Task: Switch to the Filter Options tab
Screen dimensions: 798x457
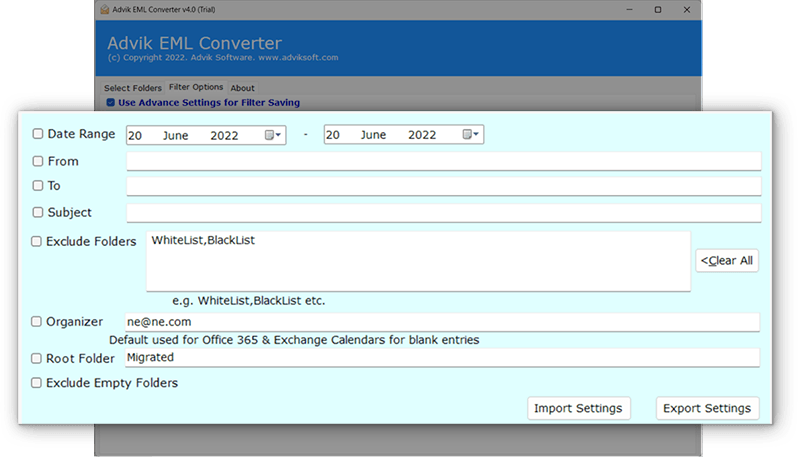Action: [x=196, y=87]
